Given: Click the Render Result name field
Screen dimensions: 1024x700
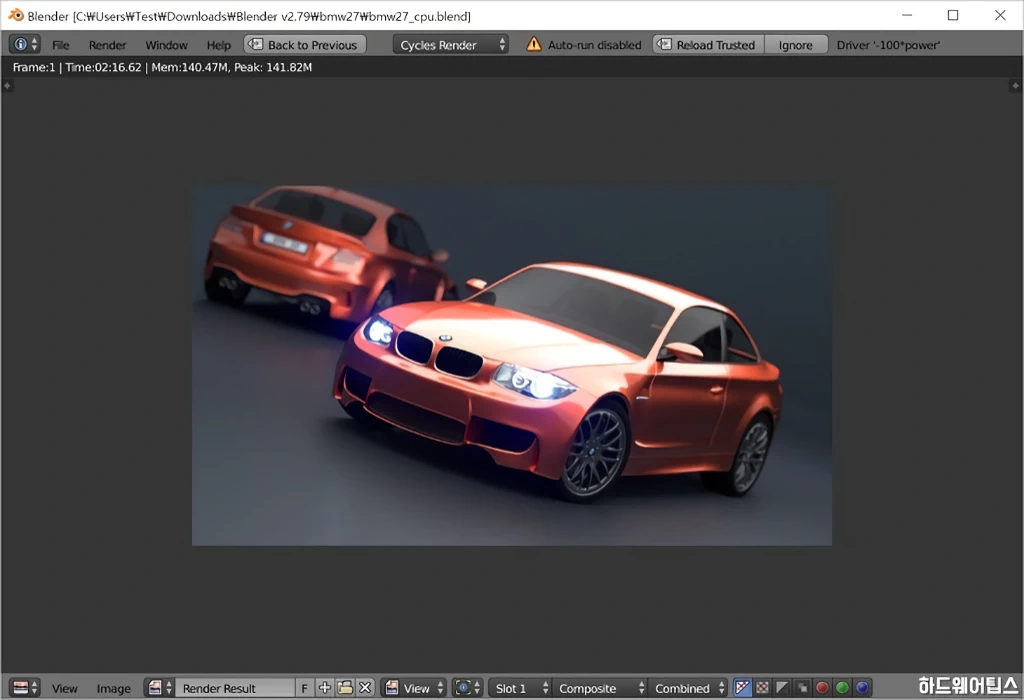Looking at the screenshot, I should 235,688.
